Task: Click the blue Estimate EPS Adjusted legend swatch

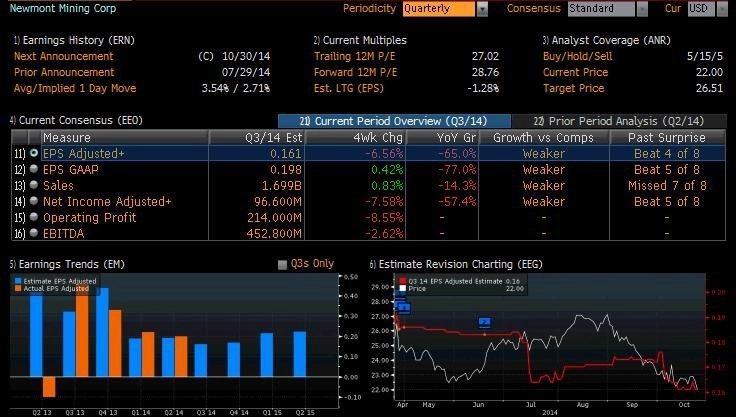Action: (18, 281)
